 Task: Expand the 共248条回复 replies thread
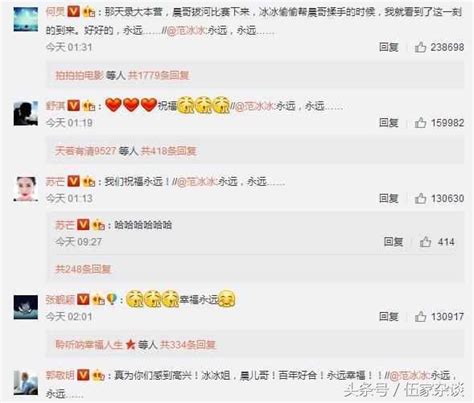click(x=83, y=269)
